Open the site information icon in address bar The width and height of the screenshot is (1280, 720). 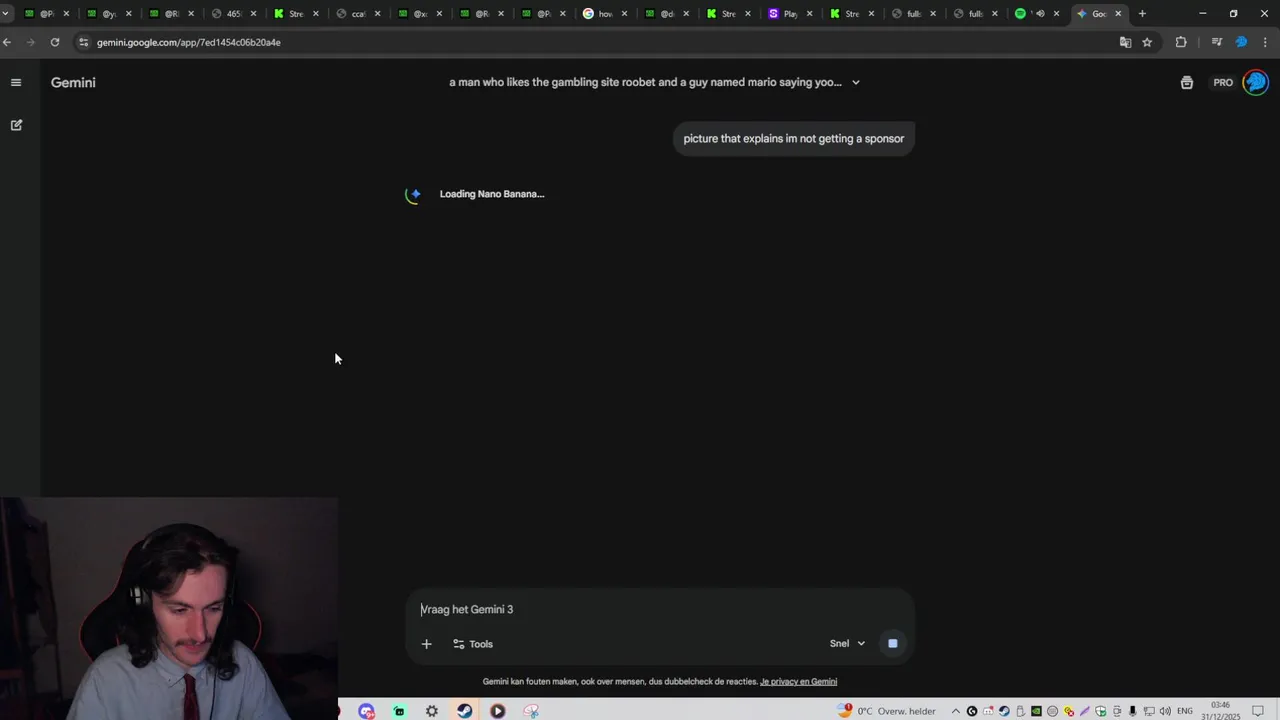point(84,42)
